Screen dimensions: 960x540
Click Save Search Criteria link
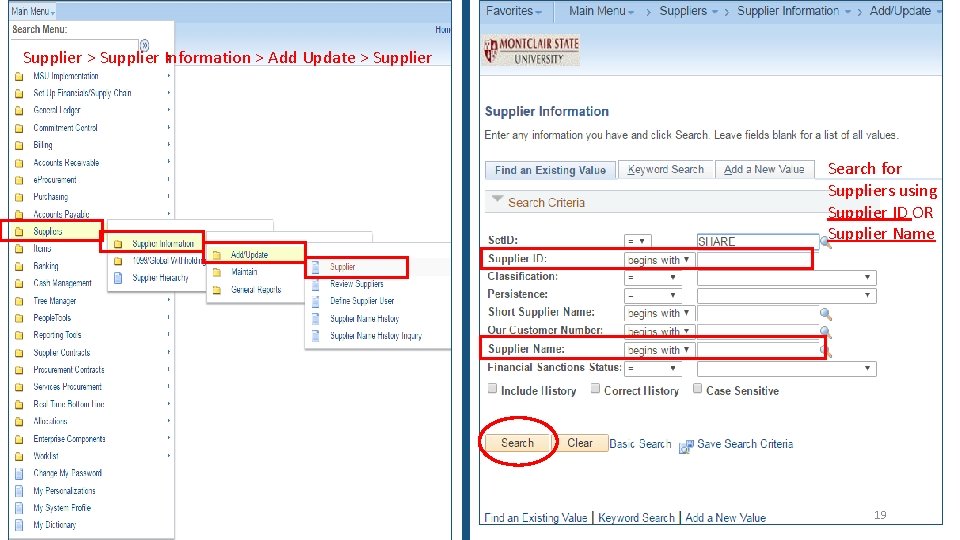click(745, 444)
